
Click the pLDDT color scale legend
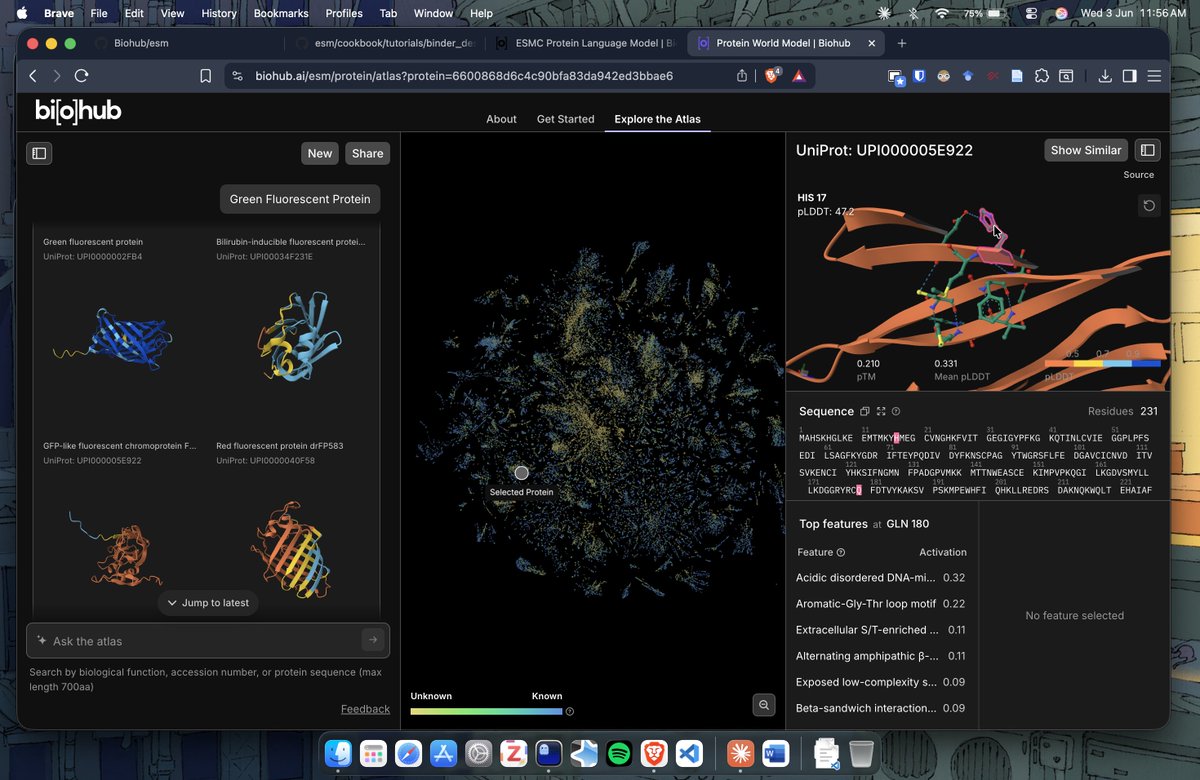pyautogui.click(x=1103, y=364)
